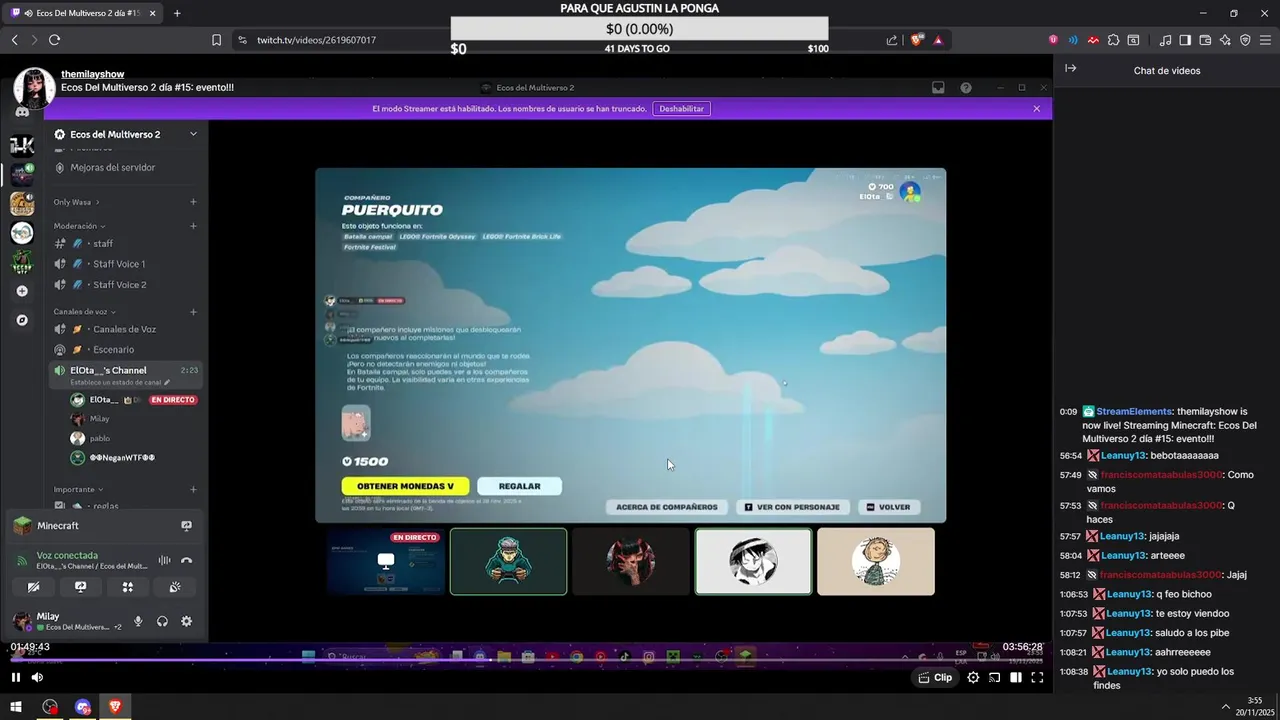1280x720 pixels.
Task: Click the REGALAR button
Action: (519, 486)
